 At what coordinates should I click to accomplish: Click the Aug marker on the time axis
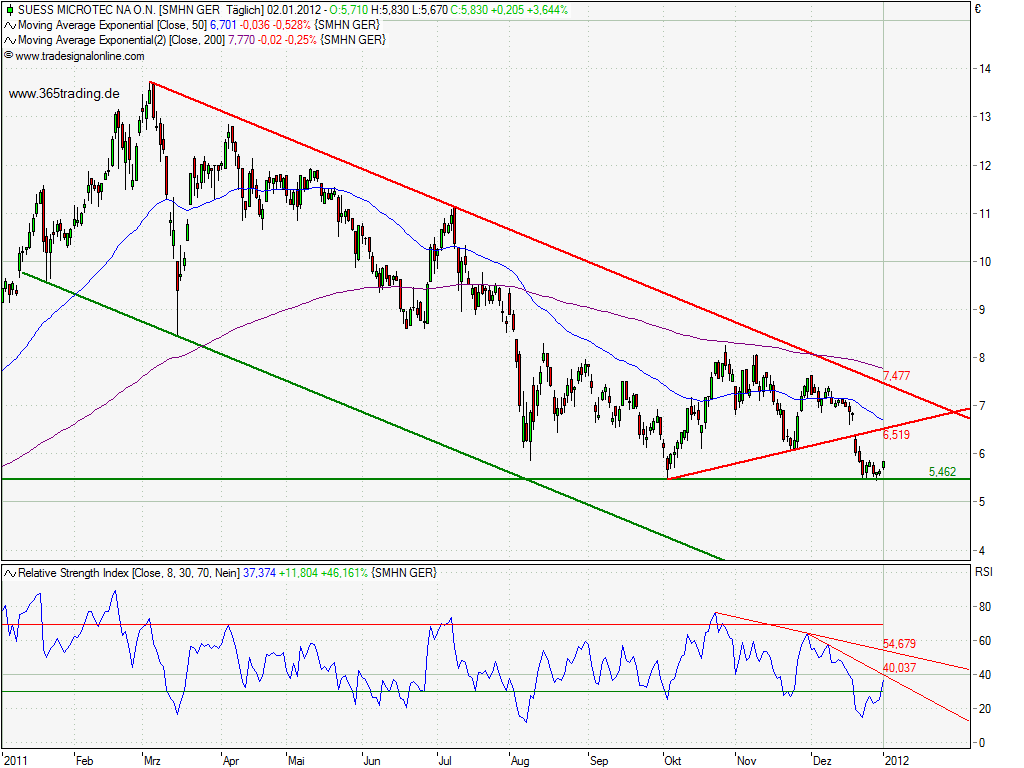(x=518, y=760)
